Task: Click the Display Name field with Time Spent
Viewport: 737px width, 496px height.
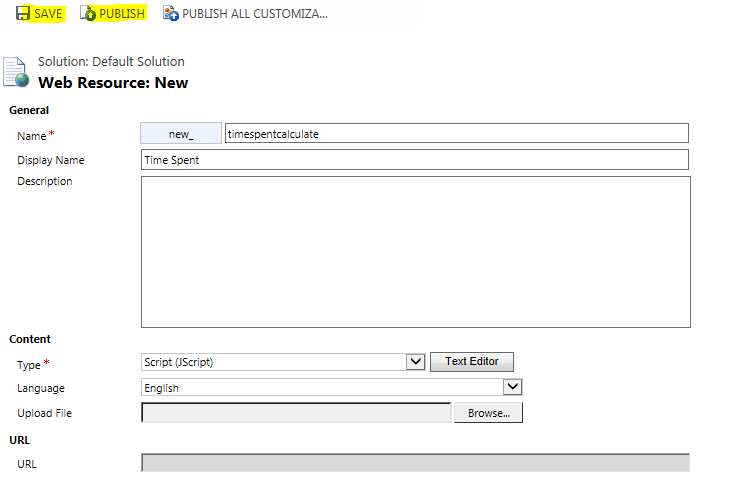Action: (415, 160)
